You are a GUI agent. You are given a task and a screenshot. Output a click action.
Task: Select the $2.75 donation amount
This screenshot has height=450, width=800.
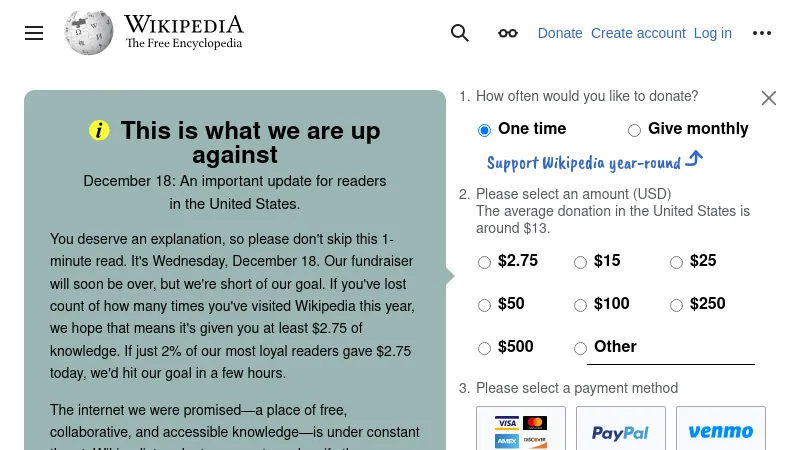[x=485, y=262]
